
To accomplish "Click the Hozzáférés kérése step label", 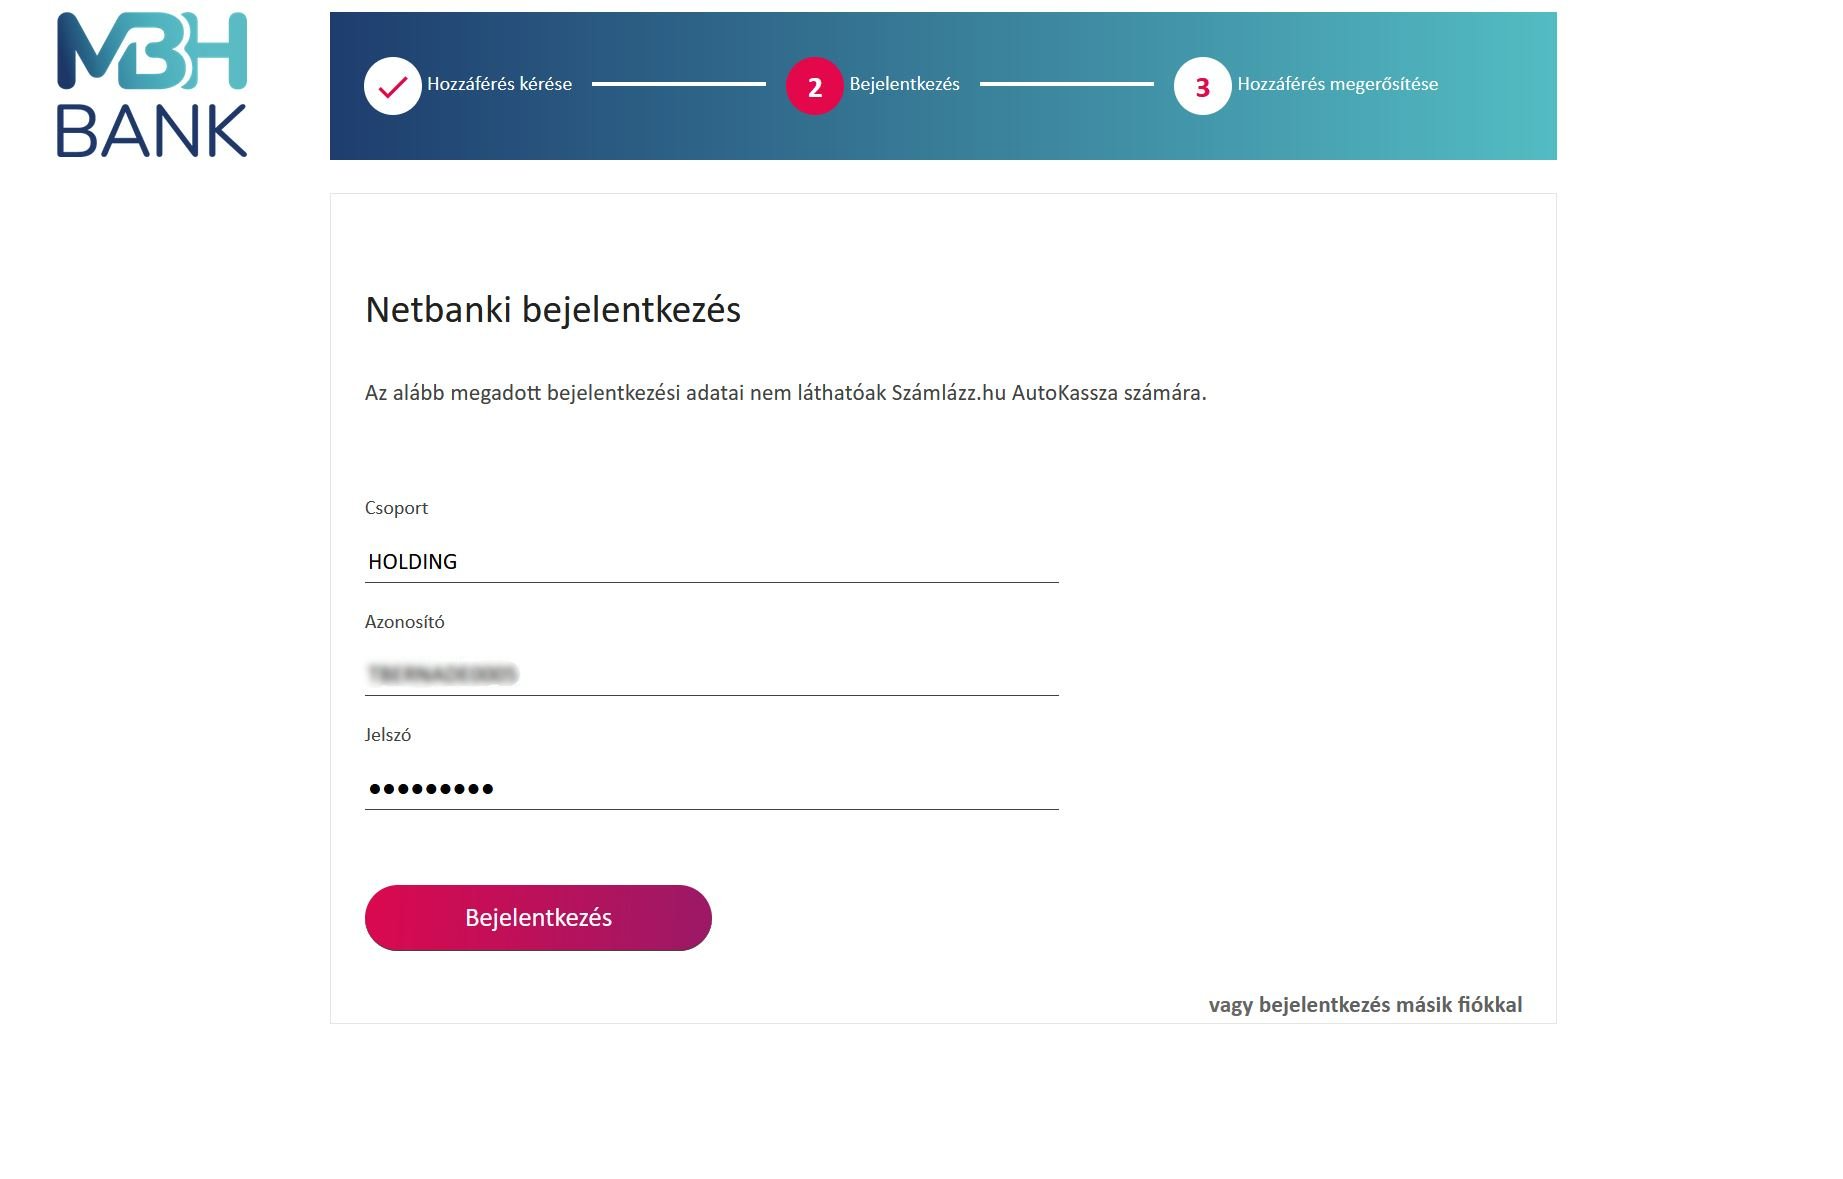I will click(x=499, y=84).
